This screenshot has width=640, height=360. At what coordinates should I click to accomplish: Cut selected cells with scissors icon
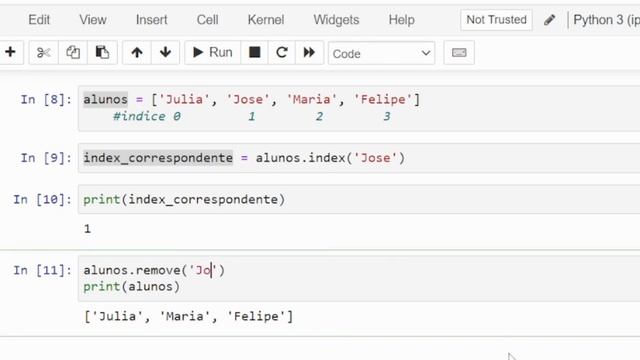pyautogui.click(x=44, y=52)
